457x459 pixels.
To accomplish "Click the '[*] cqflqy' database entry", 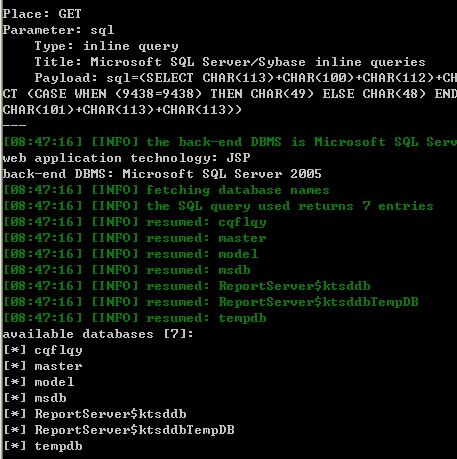I will 43,350.
